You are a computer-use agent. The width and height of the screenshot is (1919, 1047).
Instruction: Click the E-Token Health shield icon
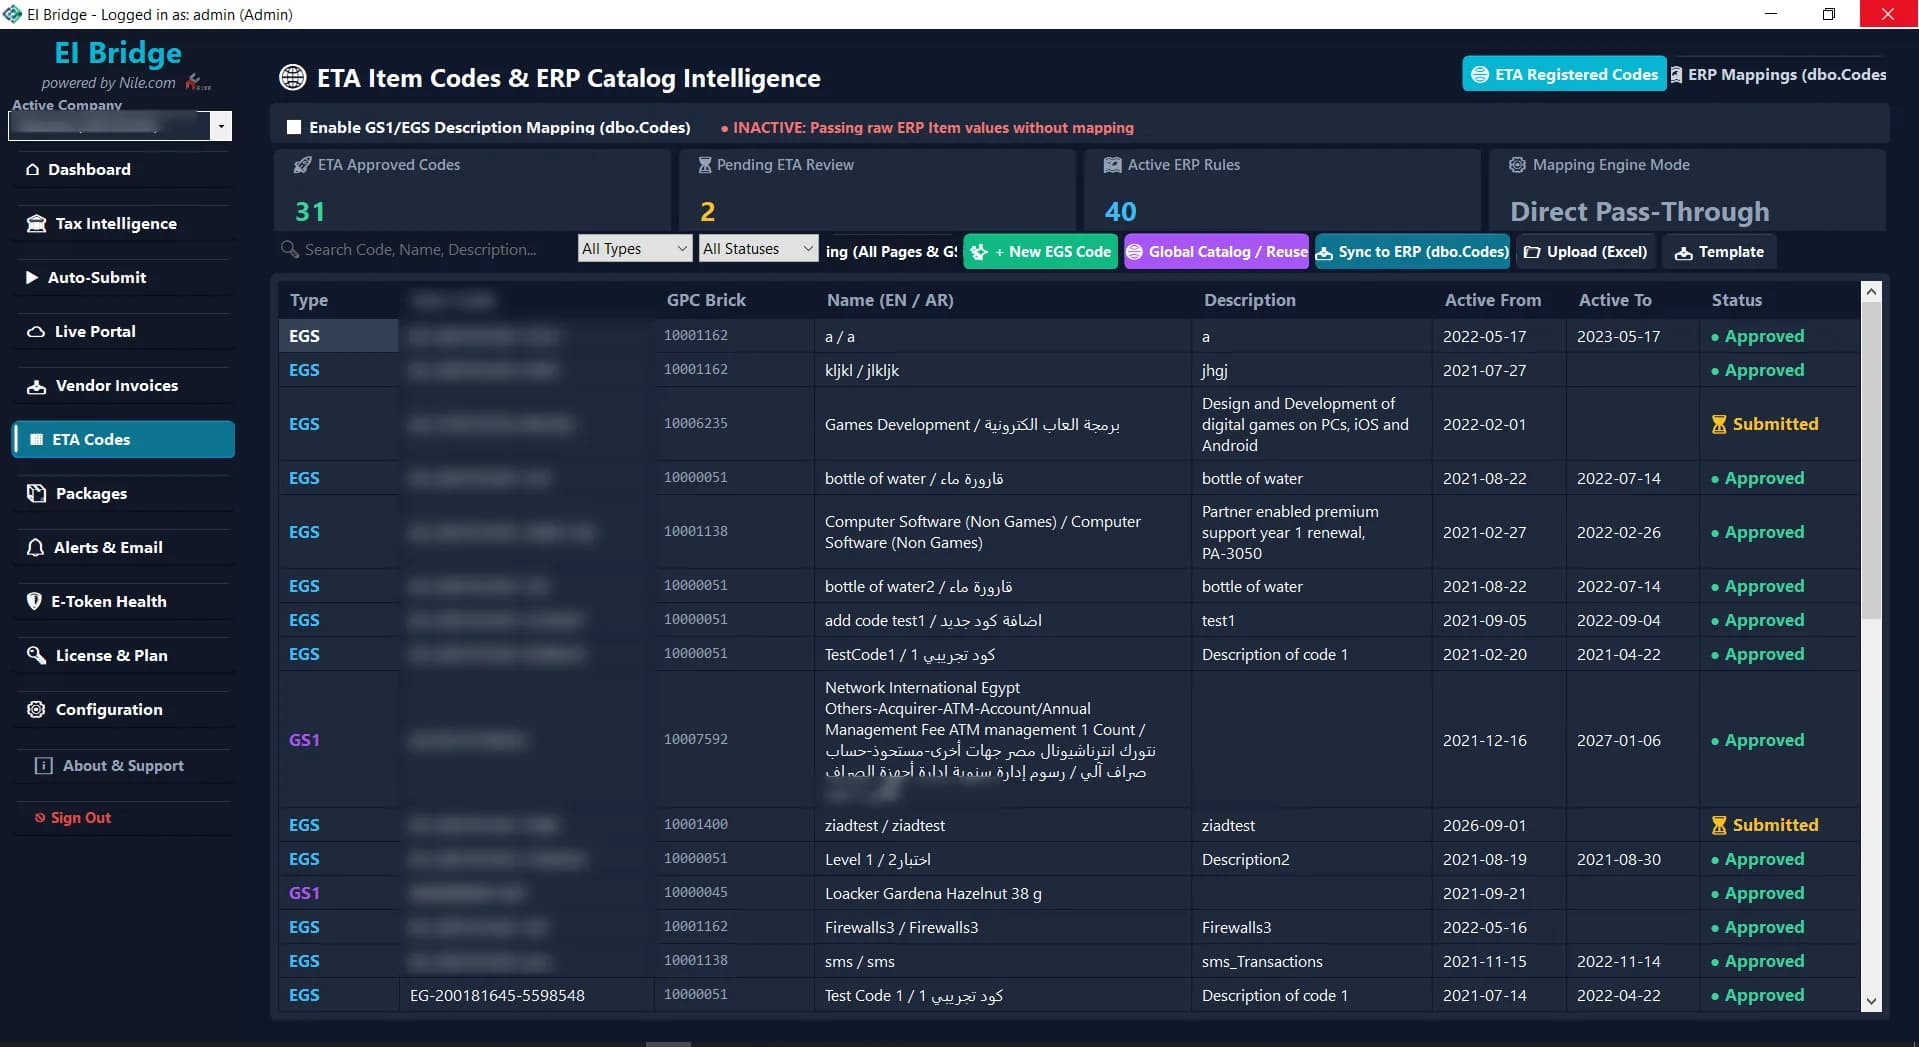tap(34, 602)
